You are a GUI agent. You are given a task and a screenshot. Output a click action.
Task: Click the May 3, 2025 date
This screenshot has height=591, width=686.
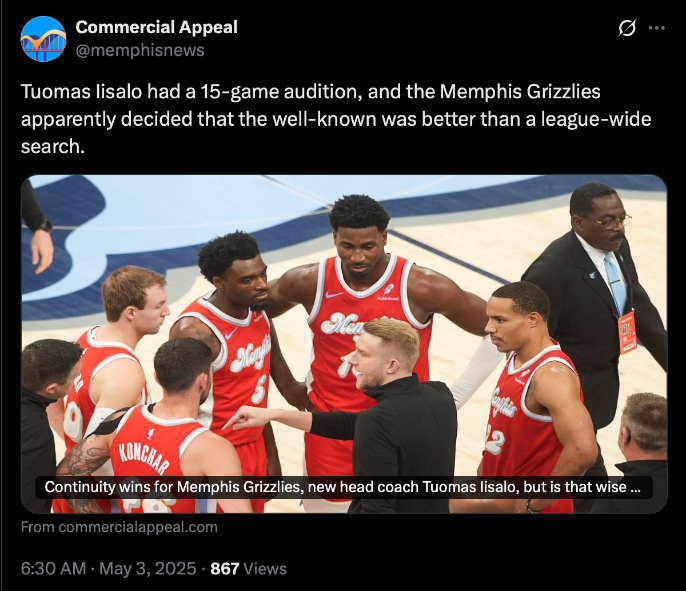tap(148, 568)
